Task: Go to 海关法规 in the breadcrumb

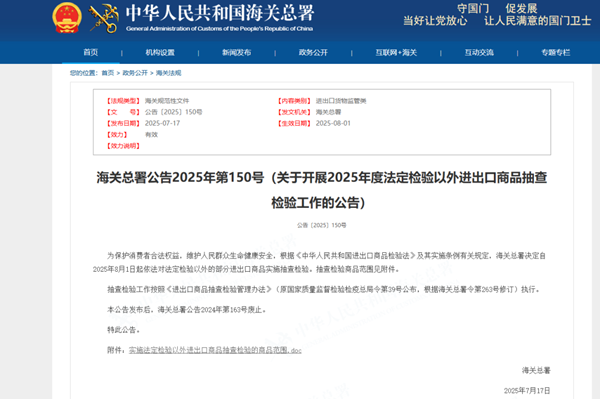Action: (x=168, y=73)
